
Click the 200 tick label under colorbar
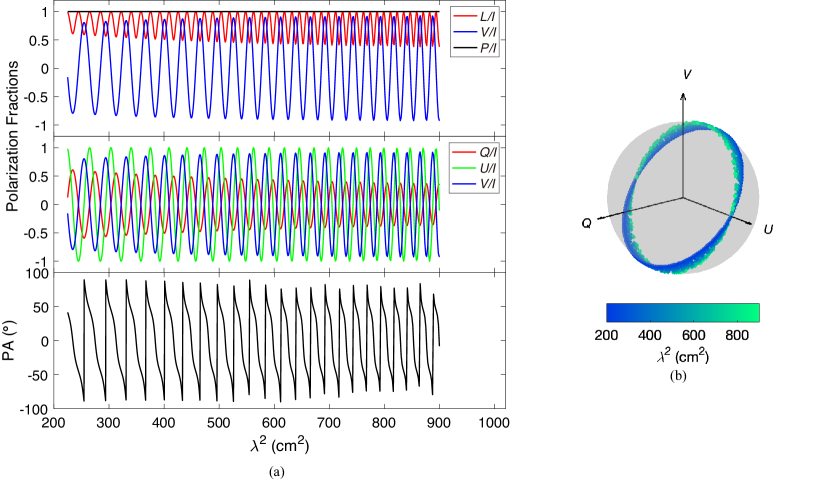606,335
